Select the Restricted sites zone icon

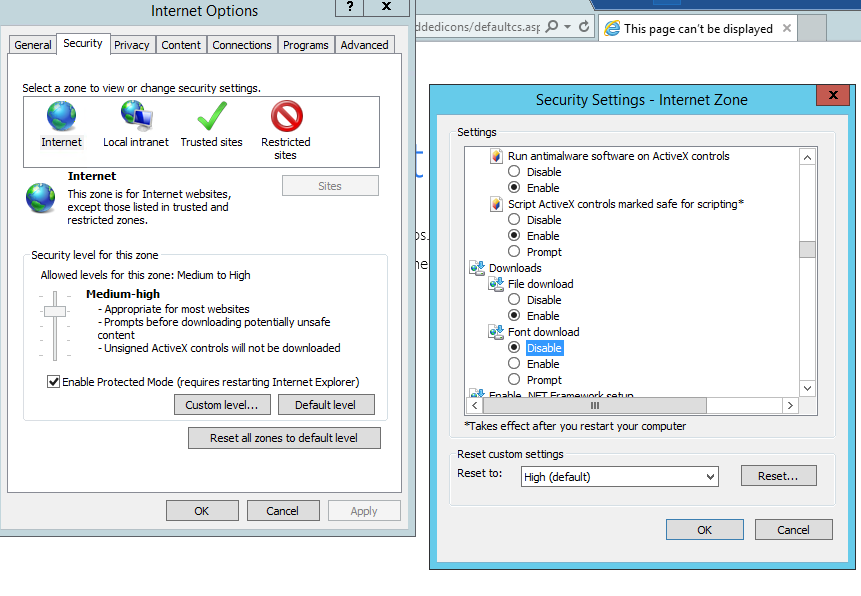pyautogui.click(x=287, y=116)
